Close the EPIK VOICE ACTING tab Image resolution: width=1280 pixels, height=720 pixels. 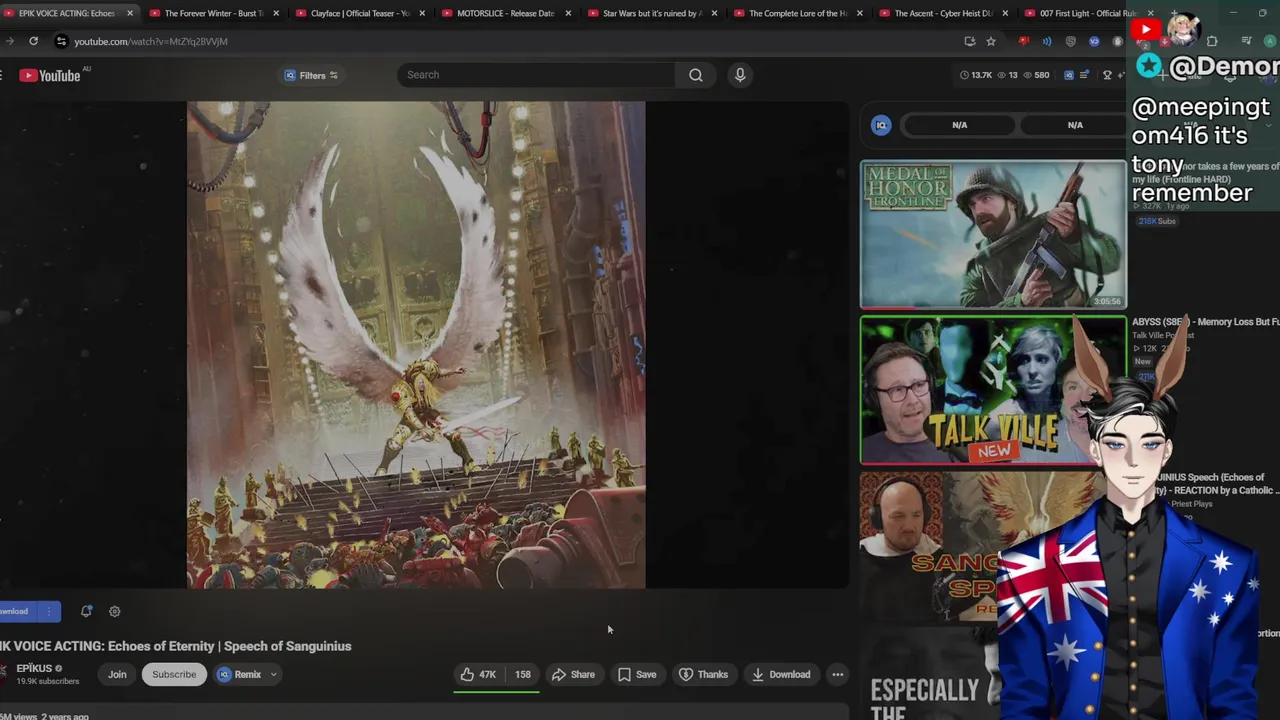pyautogui.click(x=130, y=13)
